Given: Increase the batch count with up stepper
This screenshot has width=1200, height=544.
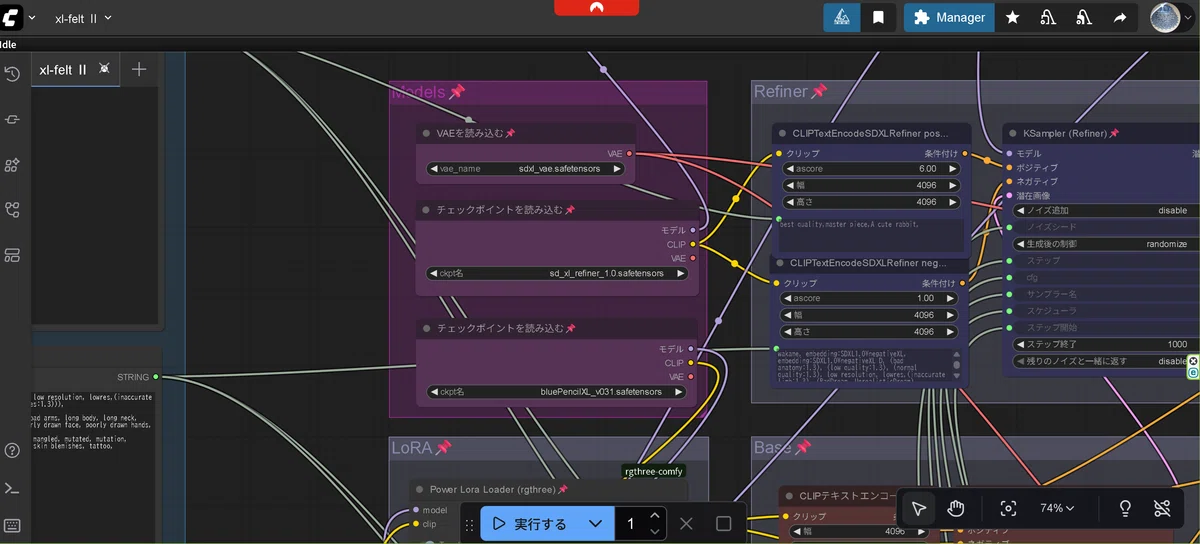Looking at the screenshot, I should 654,516.
